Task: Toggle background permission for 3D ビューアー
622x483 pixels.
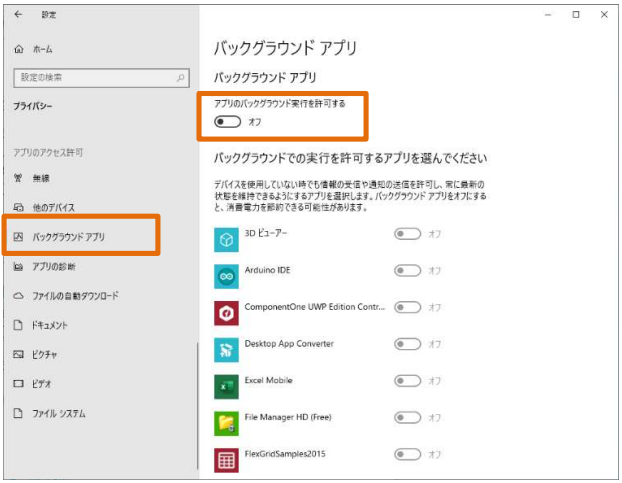Action: tap(407, 234)
